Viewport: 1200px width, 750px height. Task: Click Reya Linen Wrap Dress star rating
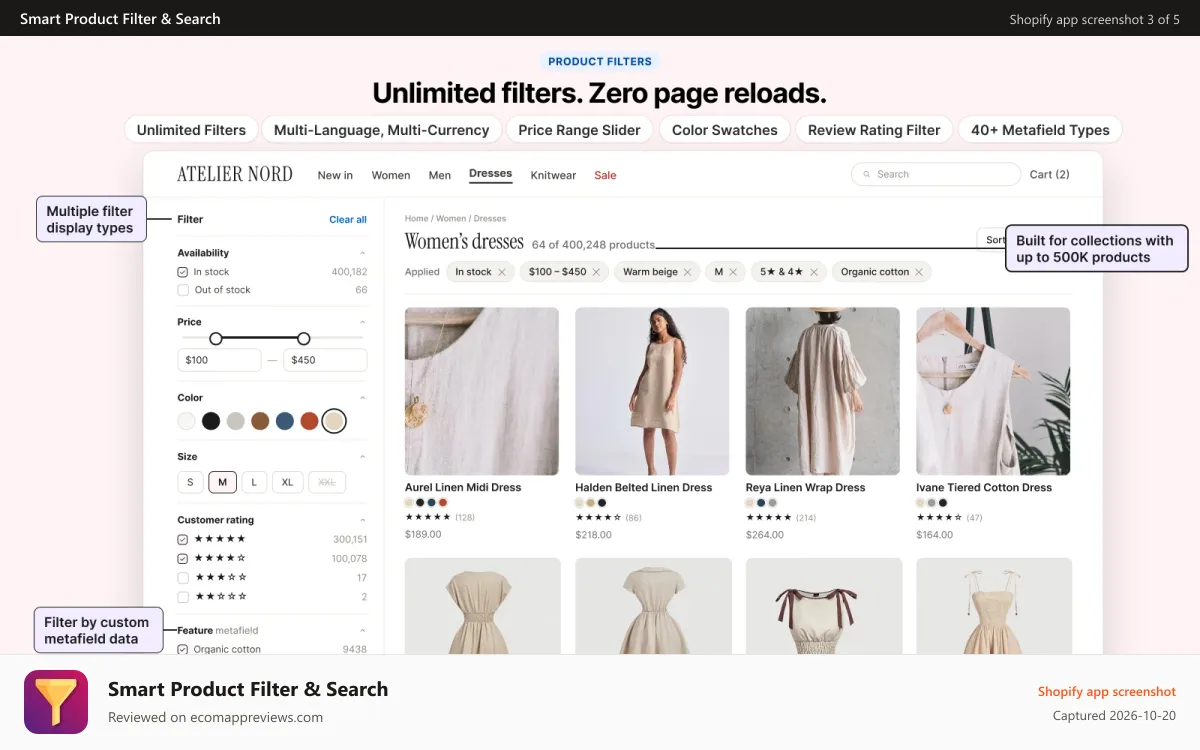(769, 518)
